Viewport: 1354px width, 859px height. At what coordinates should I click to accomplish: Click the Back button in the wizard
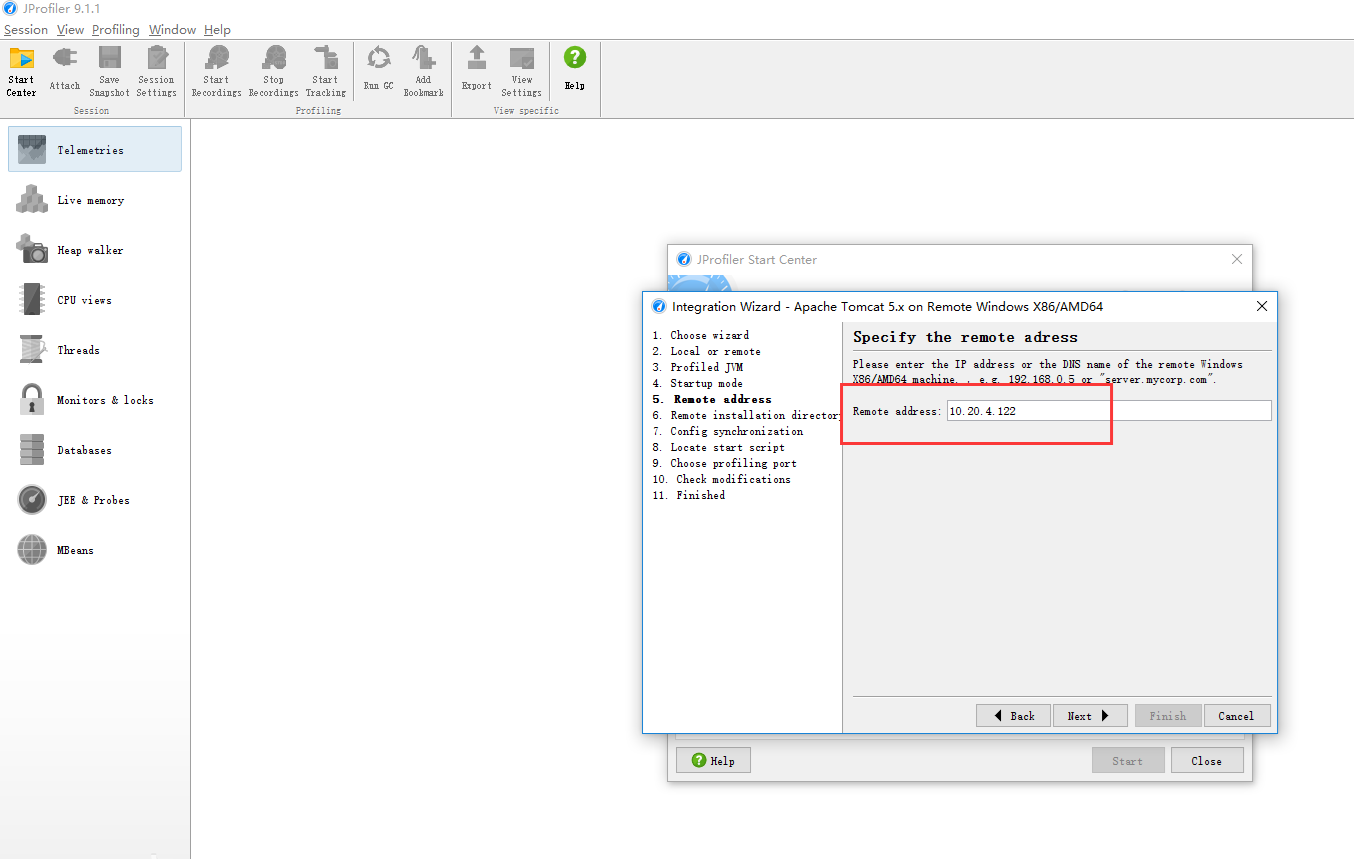(1013, 716)
